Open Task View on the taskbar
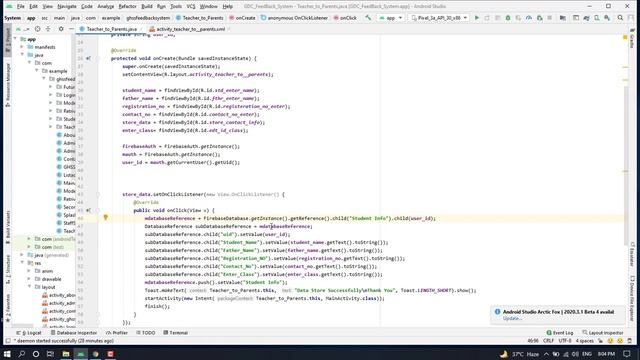The image size is (640, 360). point(50,354)
